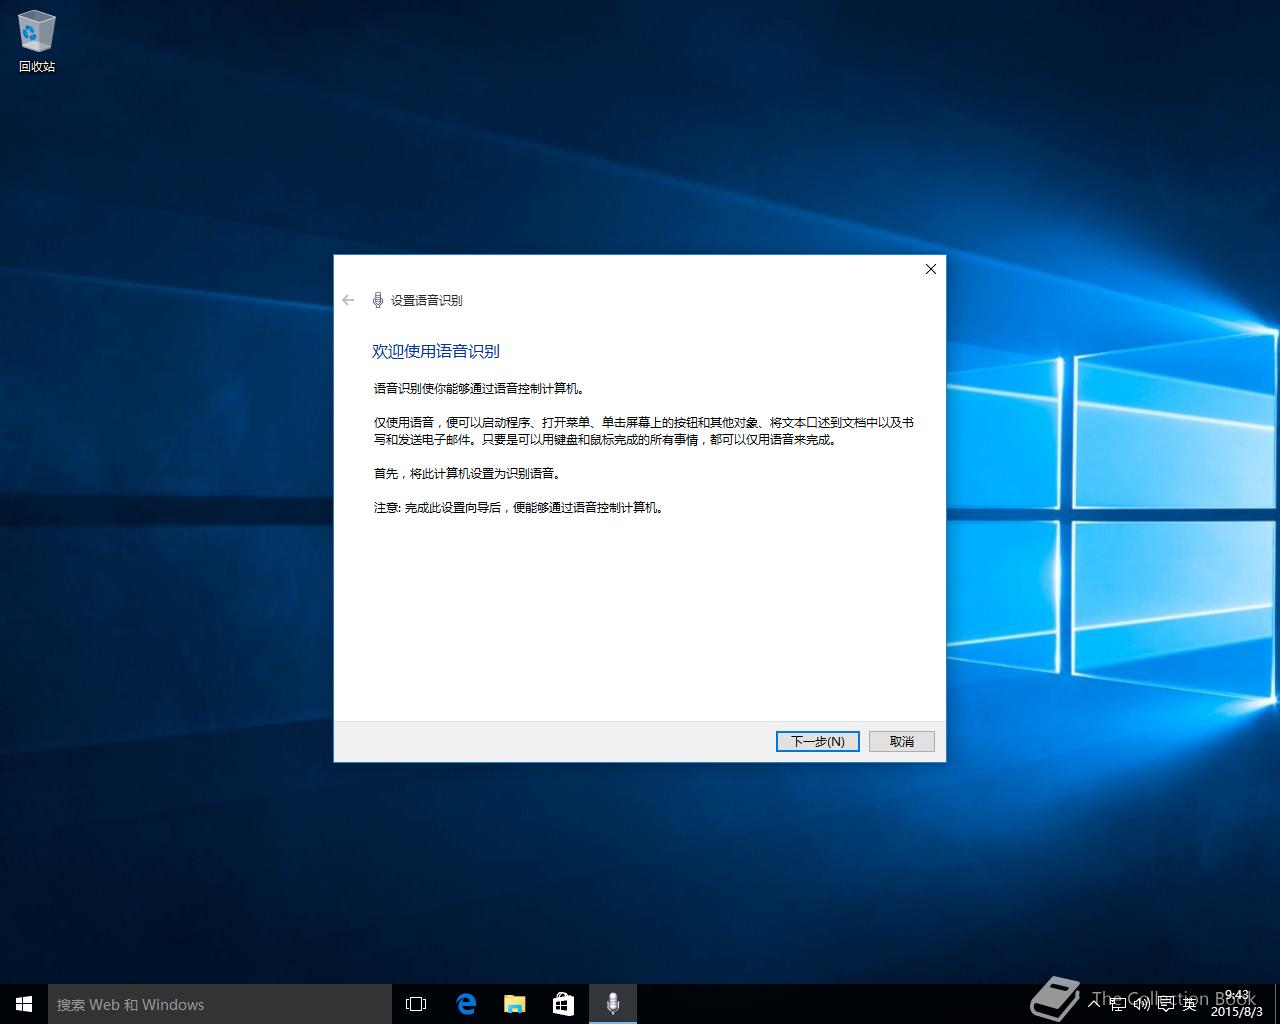Click the note starting with 注意: 完成此设置向导后

[x=520, y=508]
